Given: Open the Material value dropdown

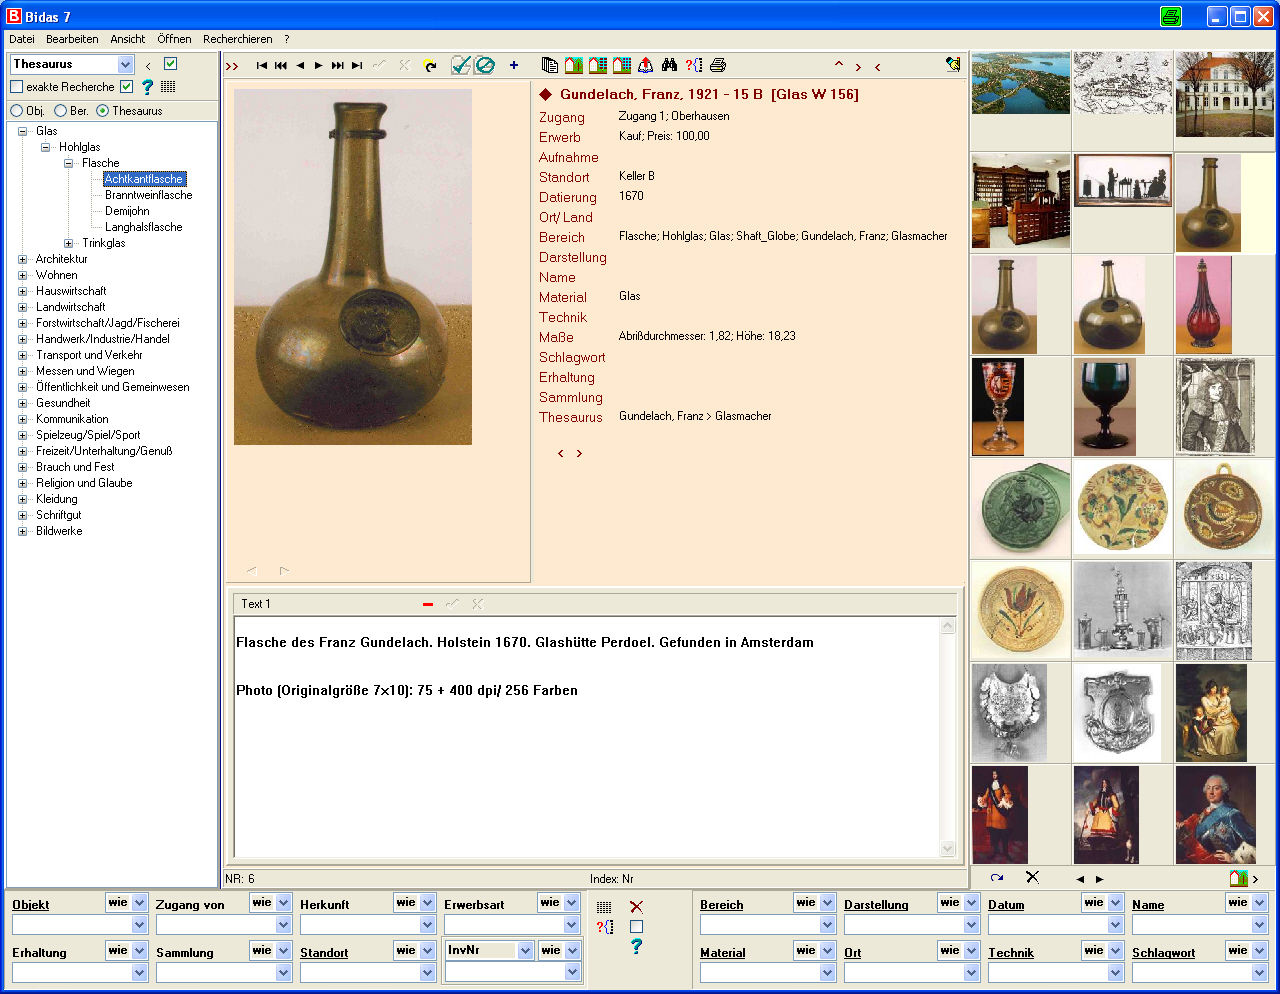Looking at the screenshot, I should pyautogui.click(x=827, y=972).
